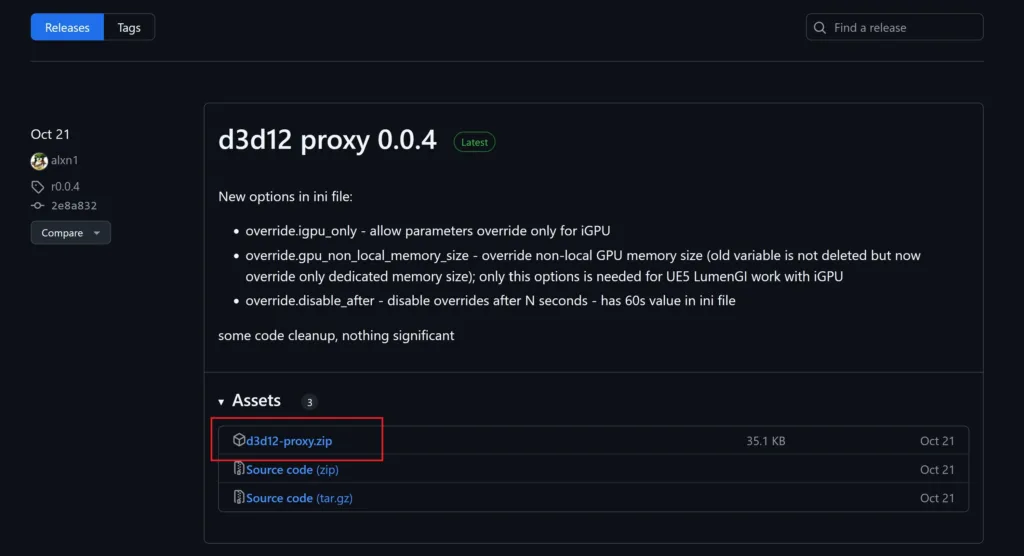Open the Compare dropdown
This screenshot has height=556, width=1024.
tap(71, 233)
